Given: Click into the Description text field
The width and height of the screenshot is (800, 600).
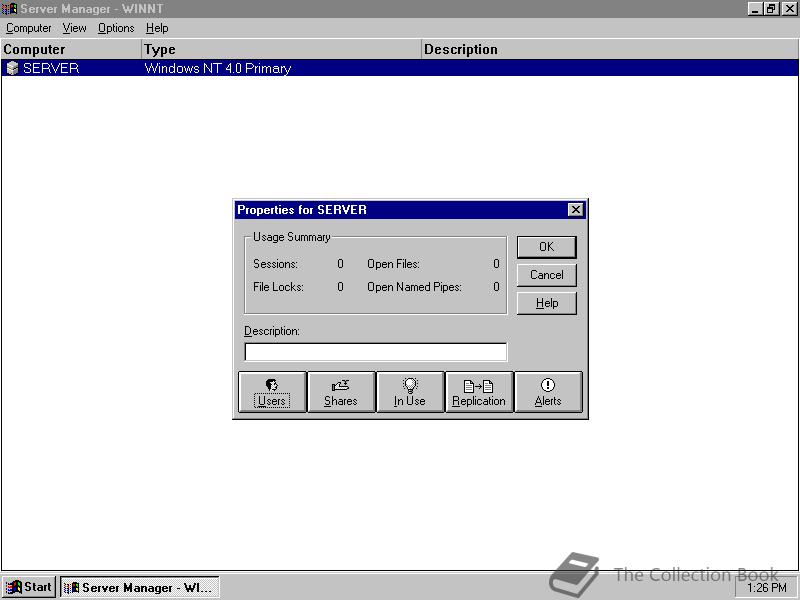Looking at the screenshot, I should 376,352.
